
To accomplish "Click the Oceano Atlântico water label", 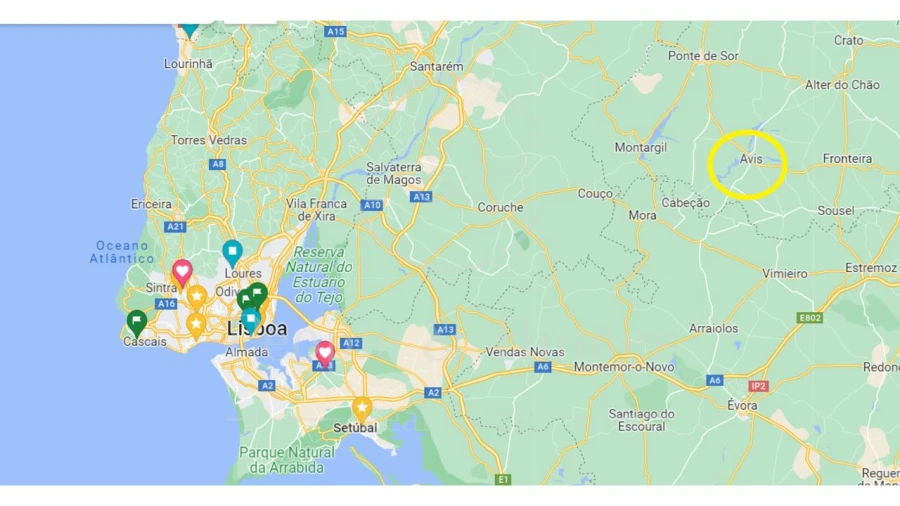I will [122, 252].
